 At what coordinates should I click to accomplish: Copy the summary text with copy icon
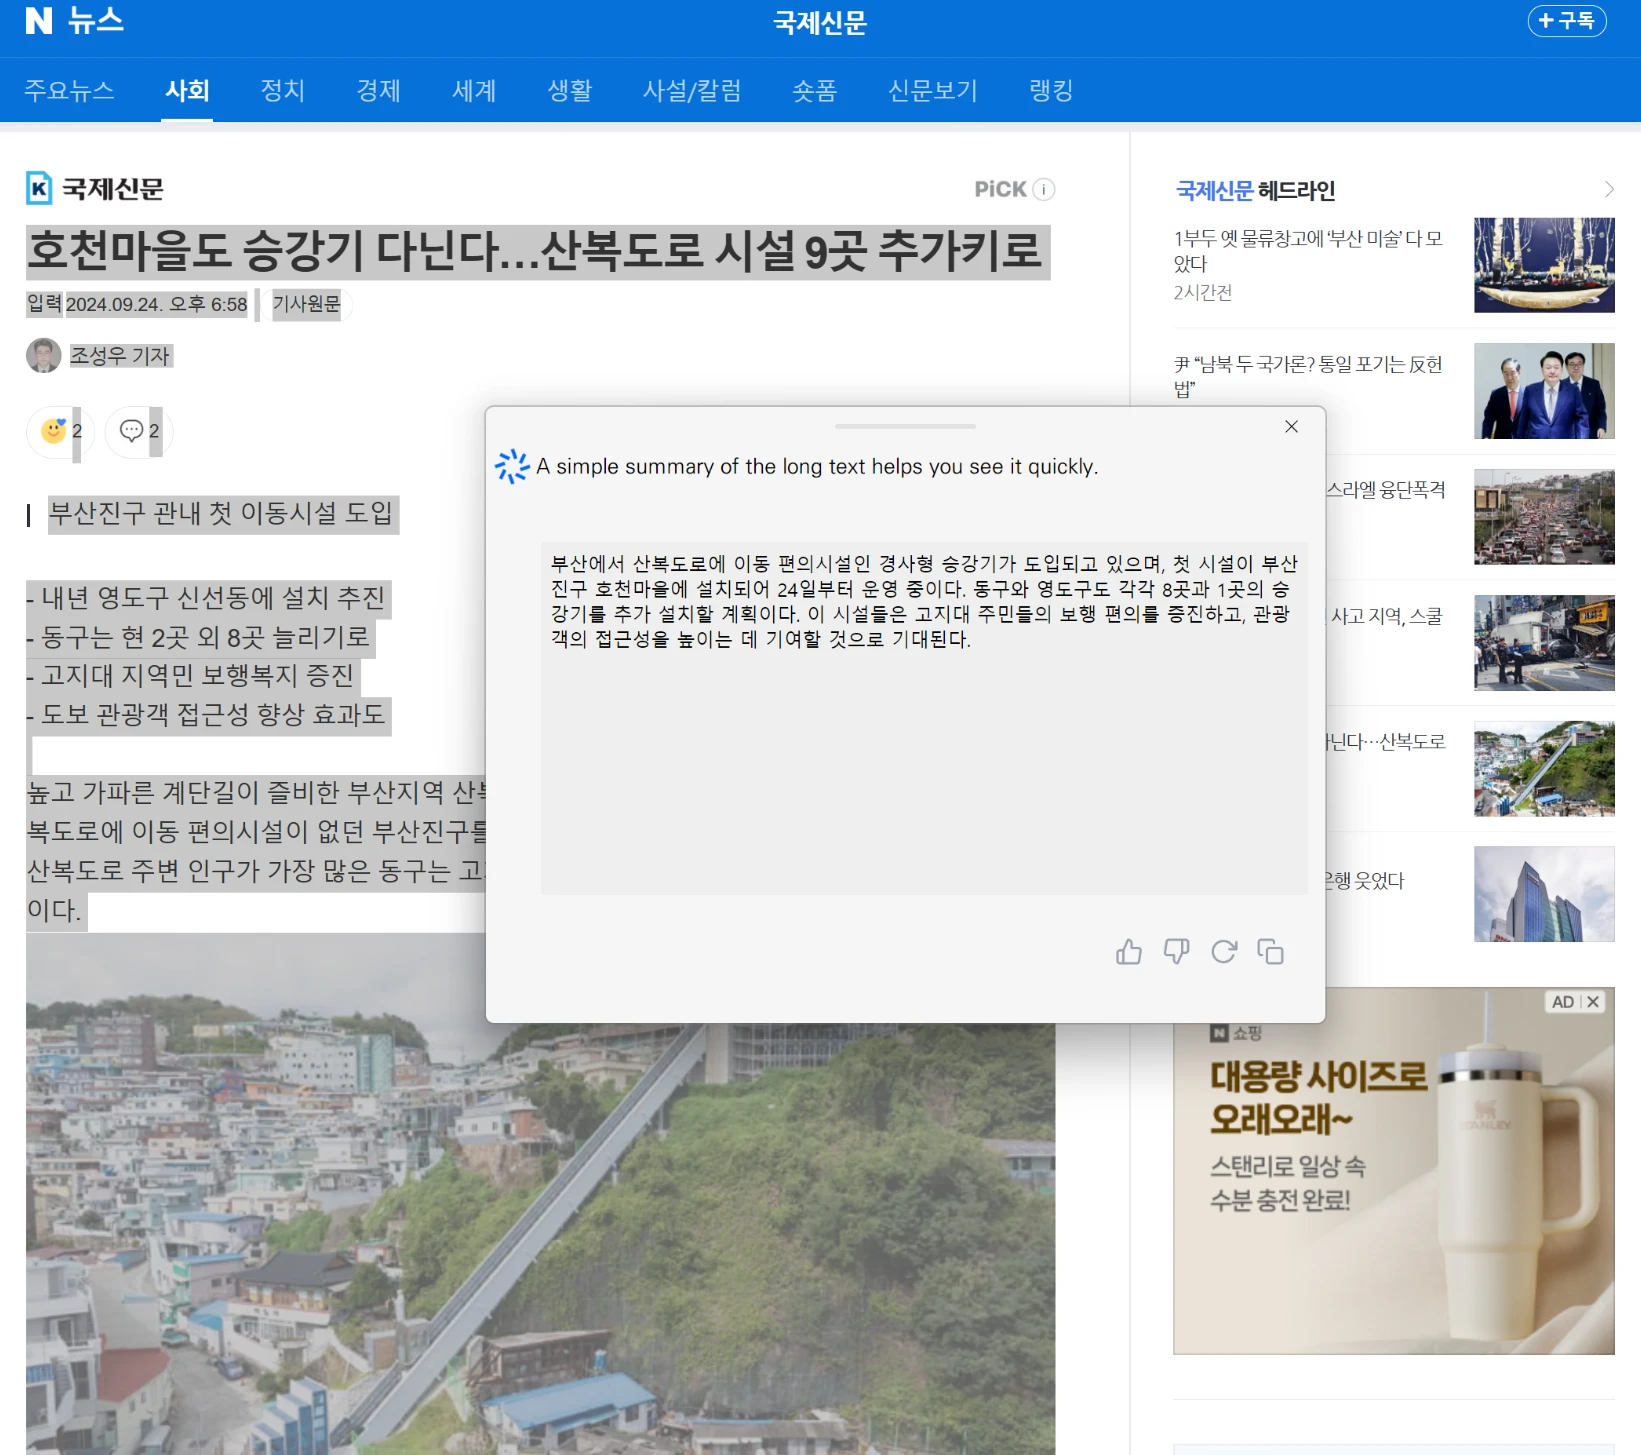[x=1271, y=952]
